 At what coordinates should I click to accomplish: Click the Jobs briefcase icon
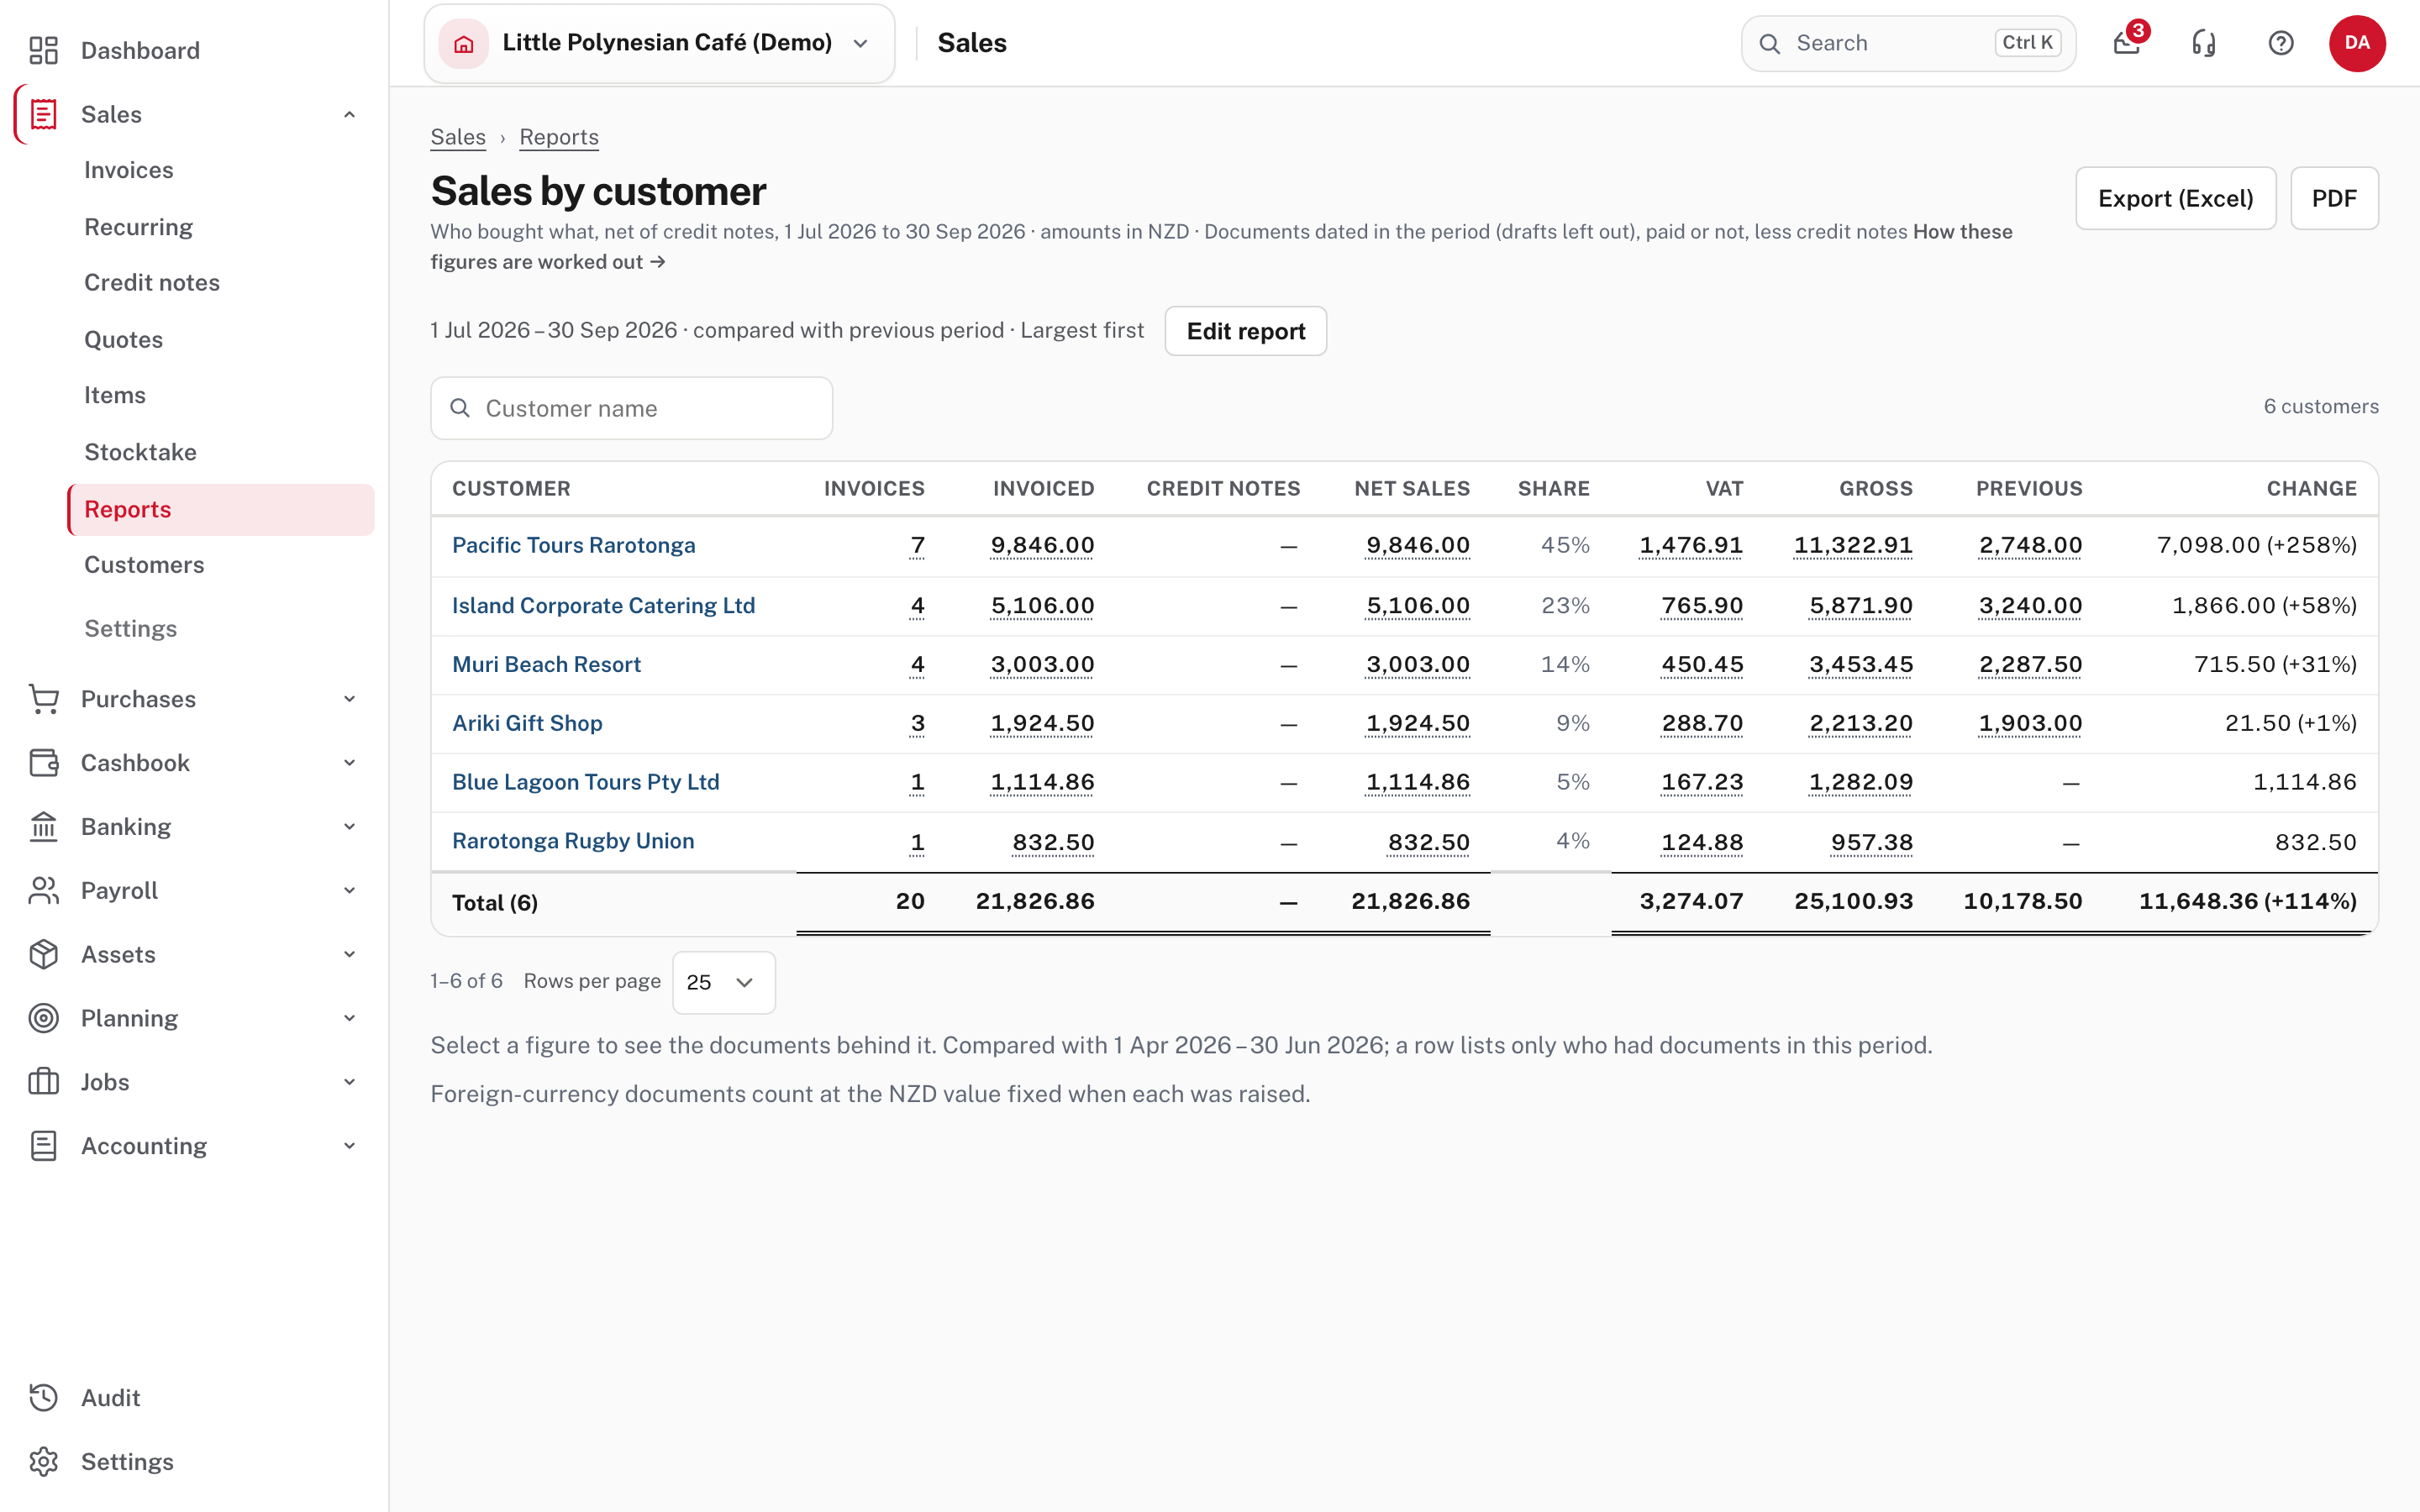point(43,1082)
